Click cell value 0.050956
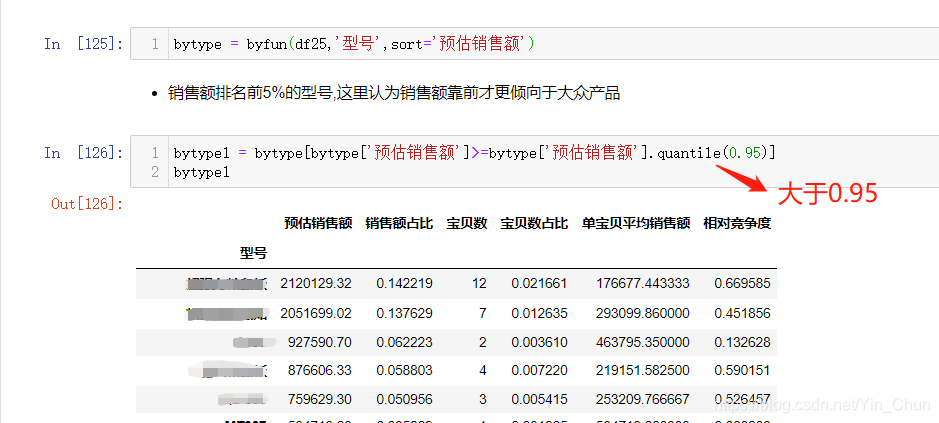This screenshot has height=423, width=939. (x=404, y=400)
